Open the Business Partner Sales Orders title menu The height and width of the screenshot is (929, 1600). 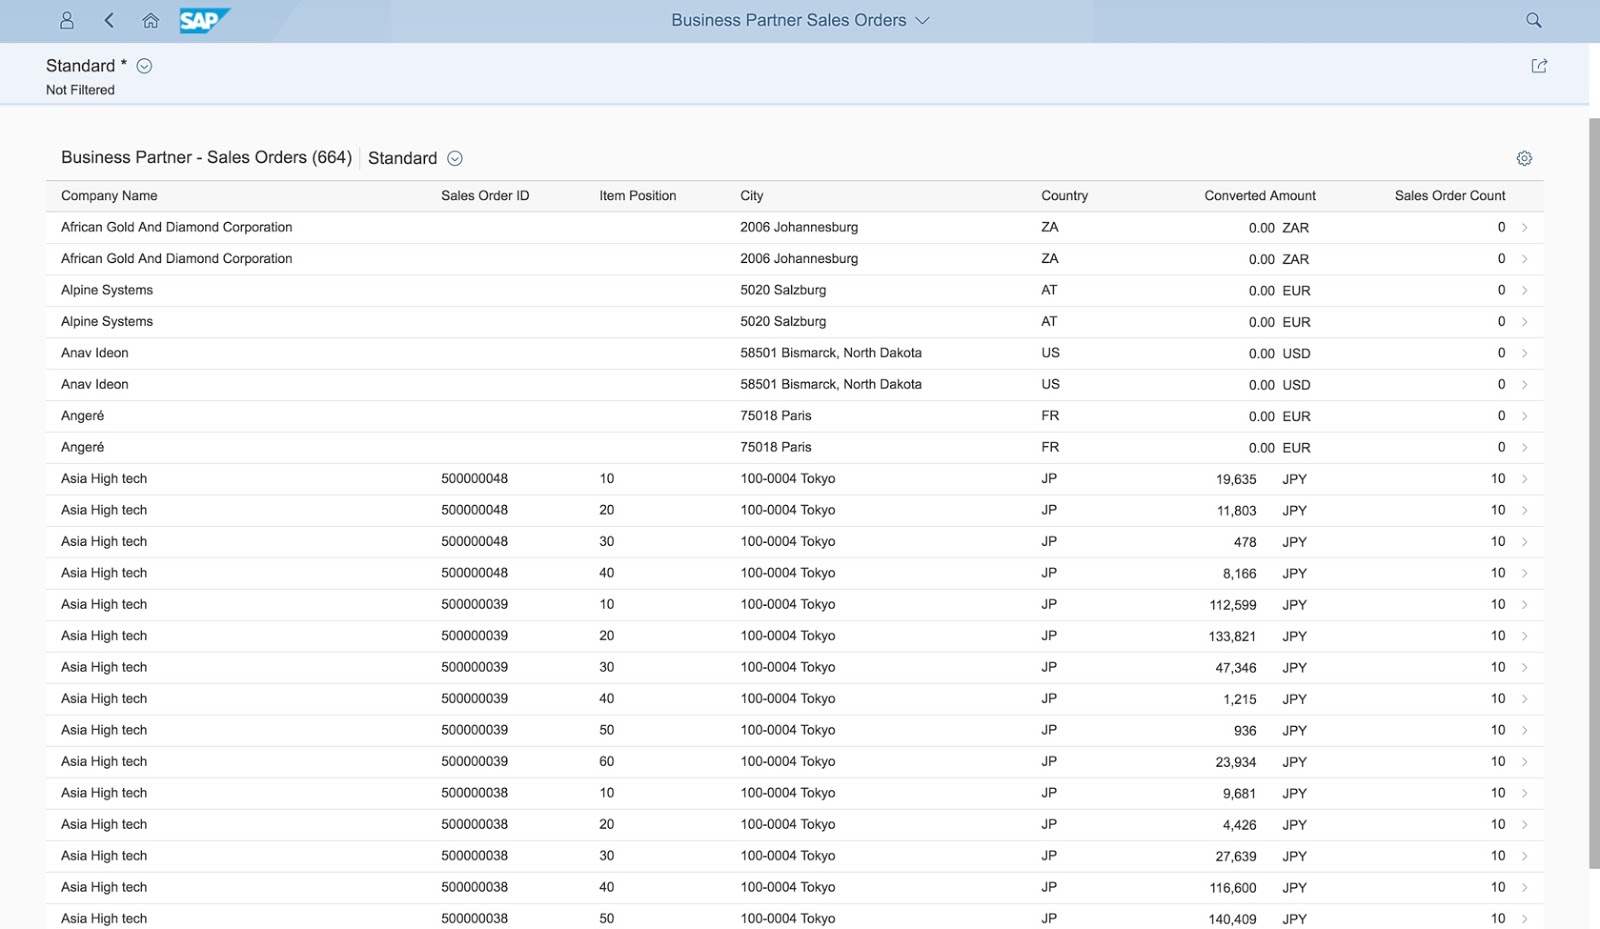tap(798, 20)
